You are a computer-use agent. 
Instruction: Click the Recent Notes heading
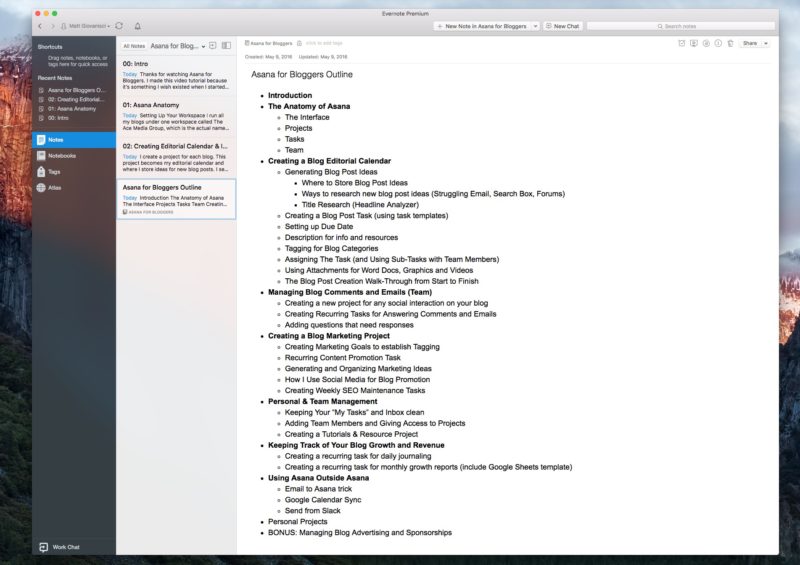[55, 78]
